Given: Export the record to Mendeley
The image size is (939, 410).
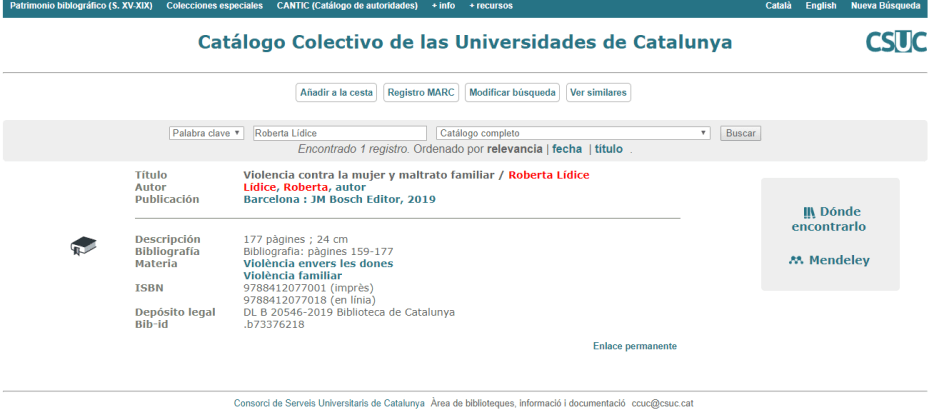Looking at the screenshot, I should (829, 261).
